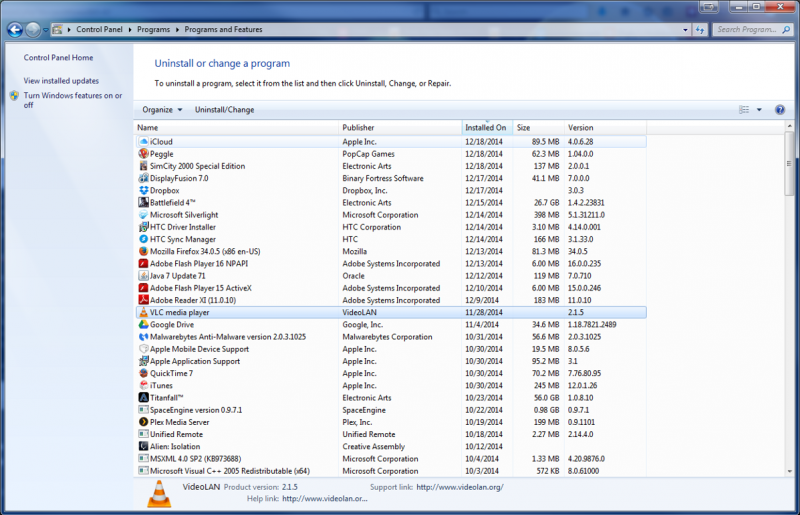This screenshot has width=800, height=515.
Task: Click the Forward navigation arrow
Action: pos(33,30)
